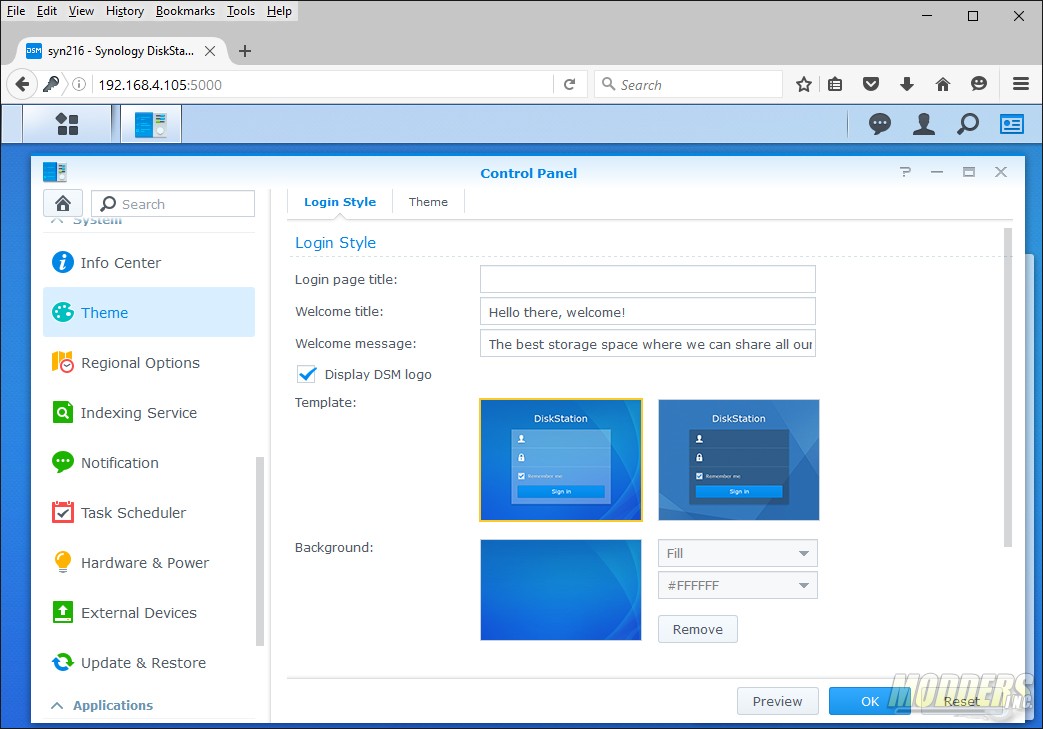Click the Login page title field
Viewport: 1043px width, 729px height.
coord(648,279)
